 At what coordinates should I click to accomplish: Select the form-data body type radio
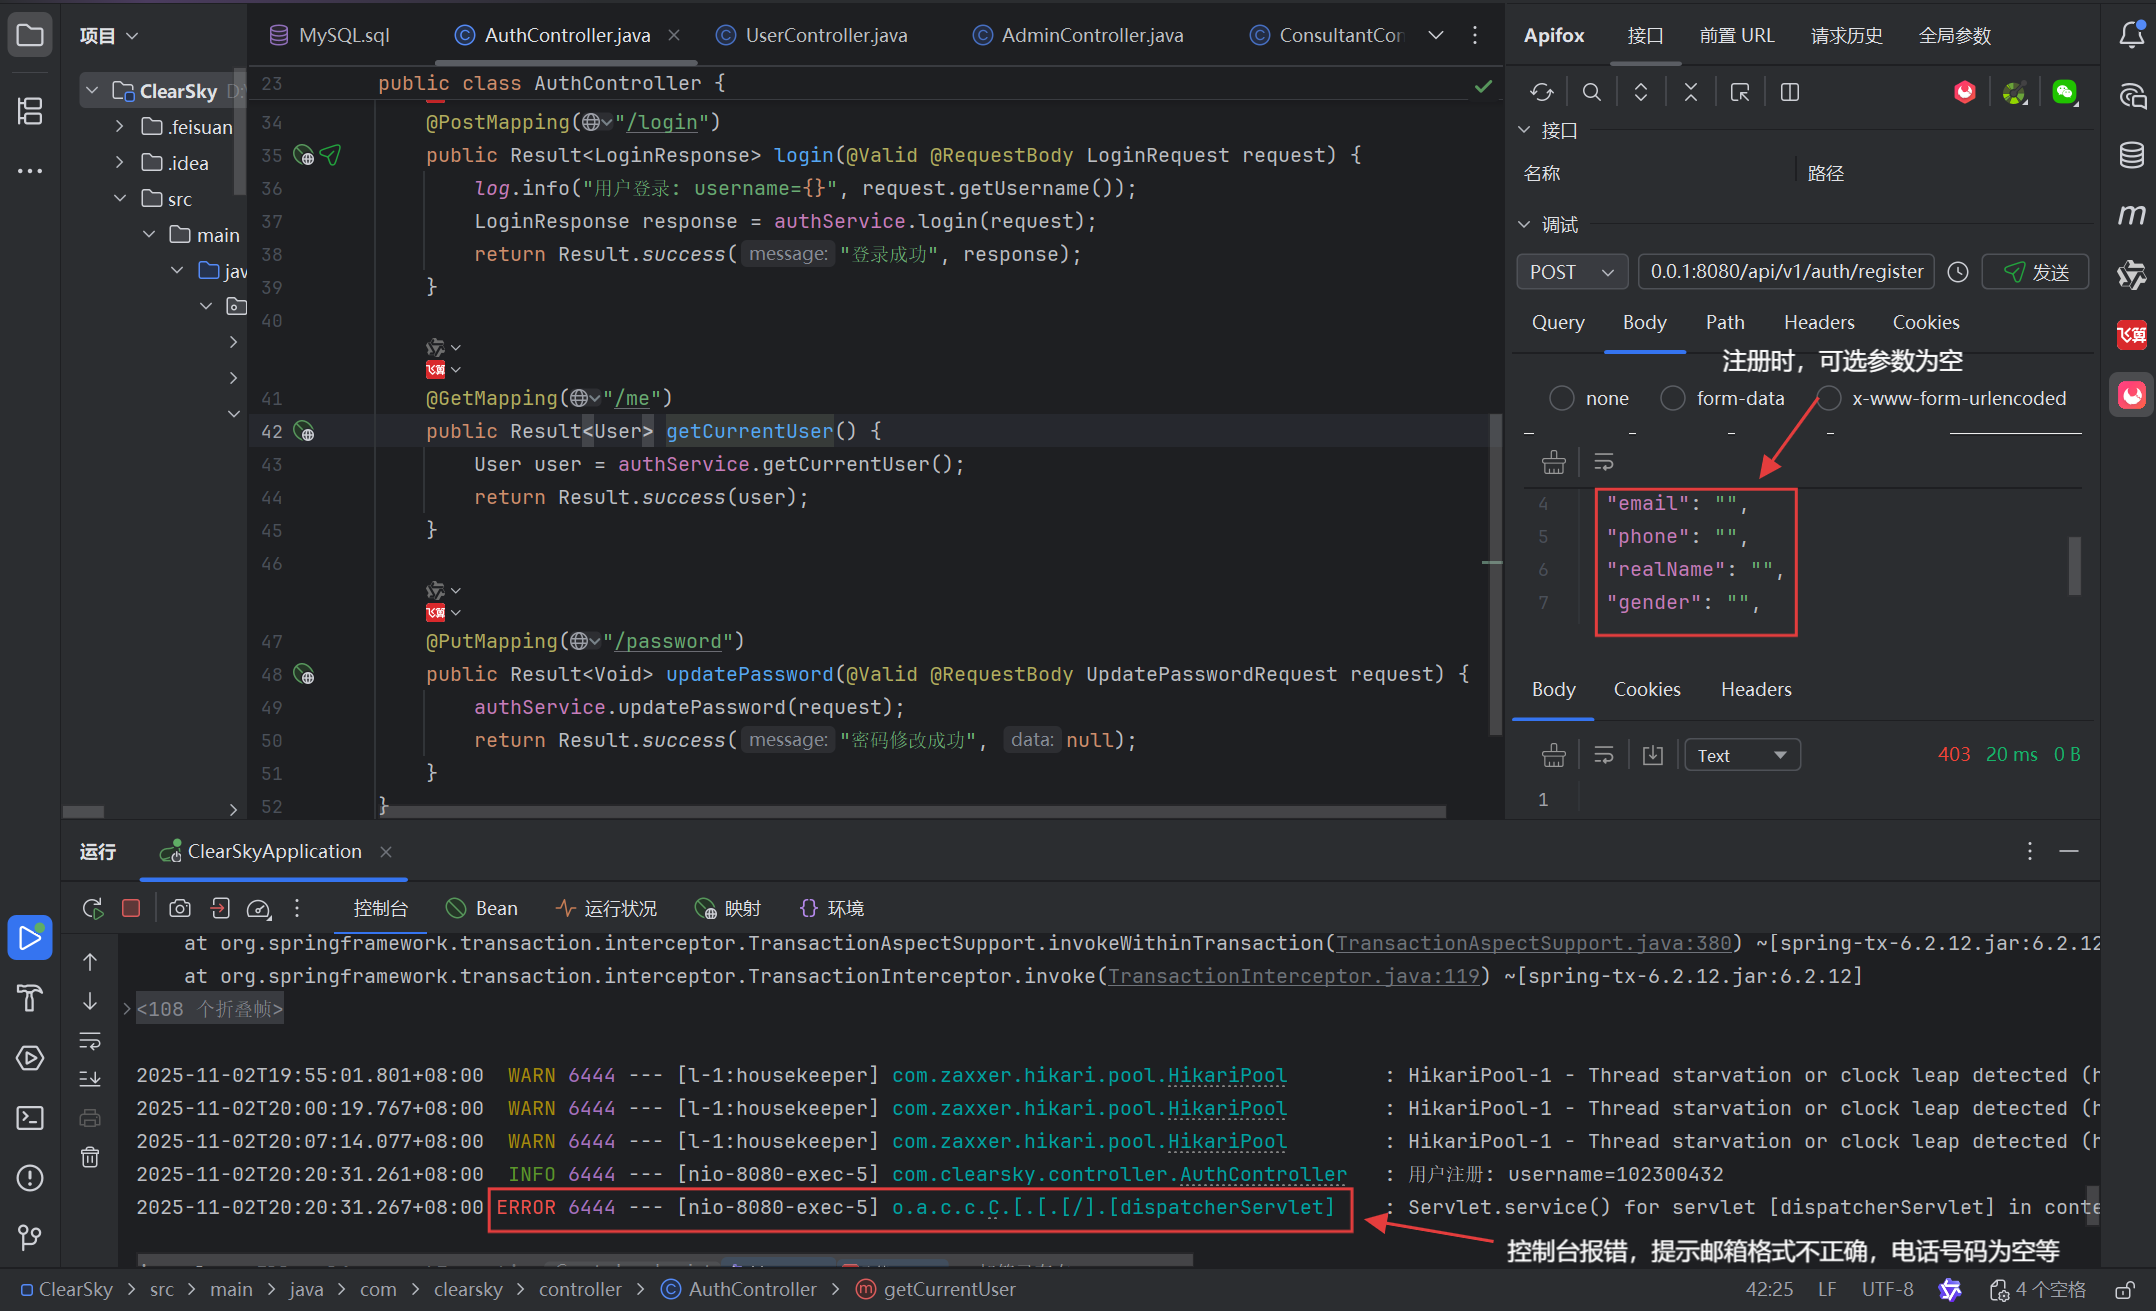pyautogui.click(x=1672, y=398)
